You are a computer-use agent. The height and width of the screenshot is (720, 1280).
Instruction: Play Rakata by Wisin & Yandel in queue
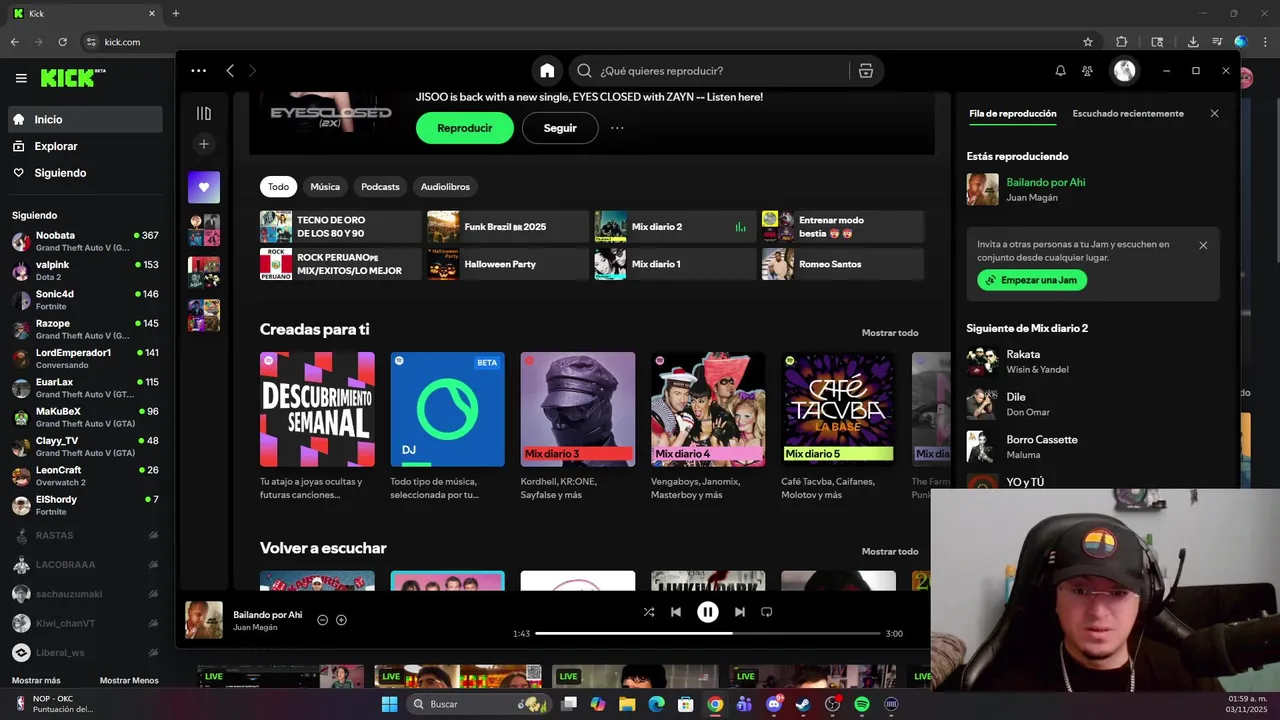(1093, 361)
